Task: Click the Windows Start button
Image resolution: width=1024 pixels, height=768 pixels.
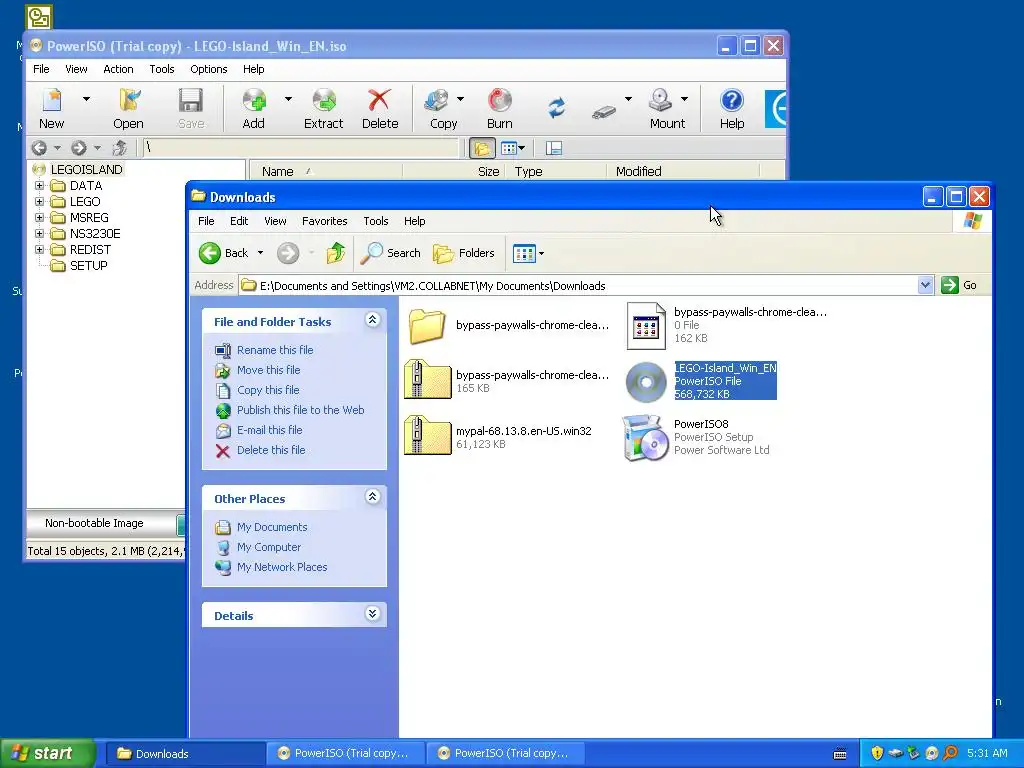Action: coord(47,754)
